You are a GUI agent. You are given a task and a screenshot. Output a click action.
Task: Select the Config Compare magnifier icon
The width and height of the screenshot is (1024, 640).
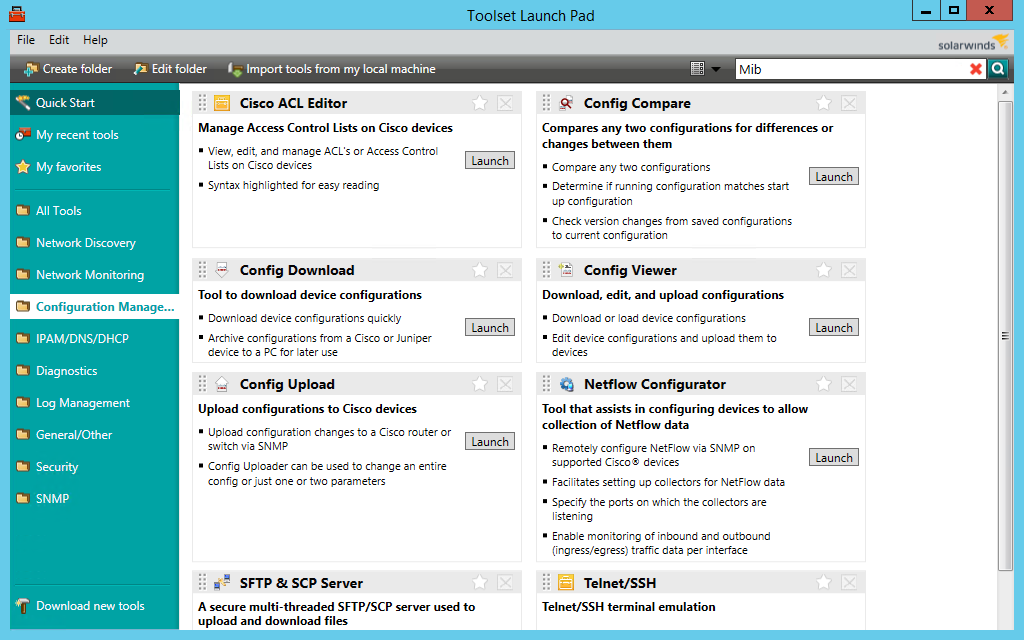coord(564,102)
